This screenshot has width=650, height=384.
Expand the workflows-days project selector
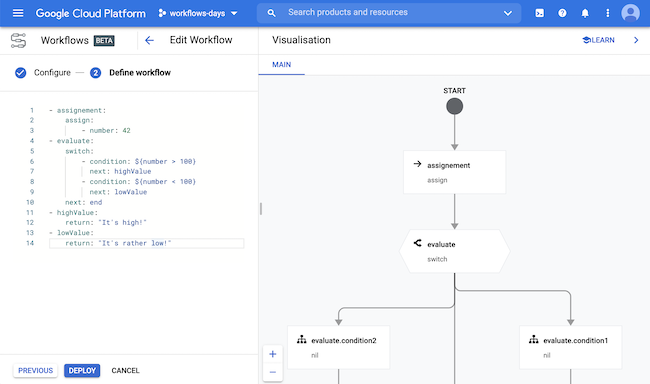pos(198,13)
